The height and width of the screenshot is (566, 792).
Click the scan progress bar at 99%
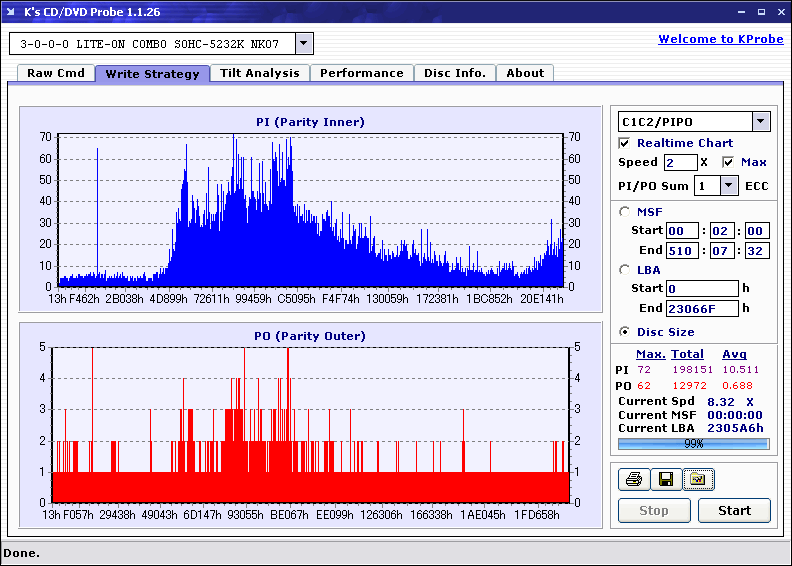pyautogui.click(x=693, y=443)
